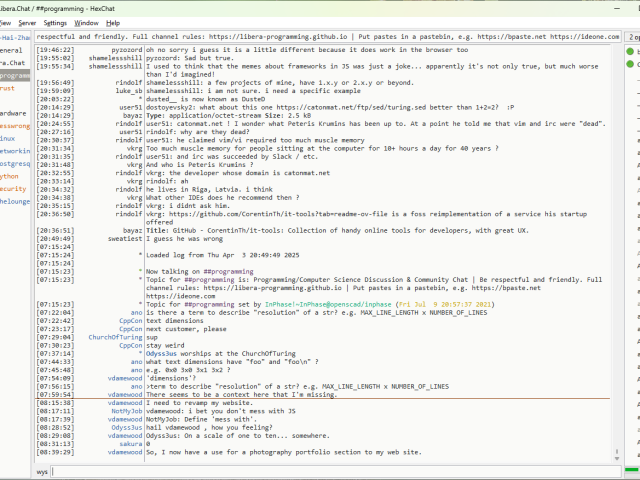This screenshot has height=480, width=640.
Task: Open the Window menu
Action: tap(87, 22)
